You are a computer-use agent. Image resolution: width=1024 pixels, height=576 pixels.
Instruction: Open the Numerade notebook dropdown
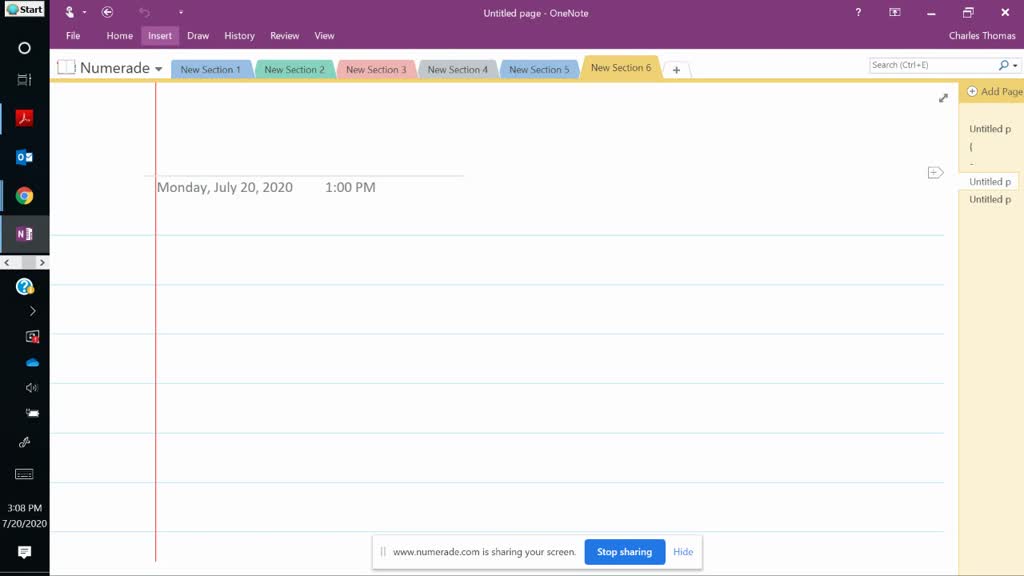tap(158, 69)
